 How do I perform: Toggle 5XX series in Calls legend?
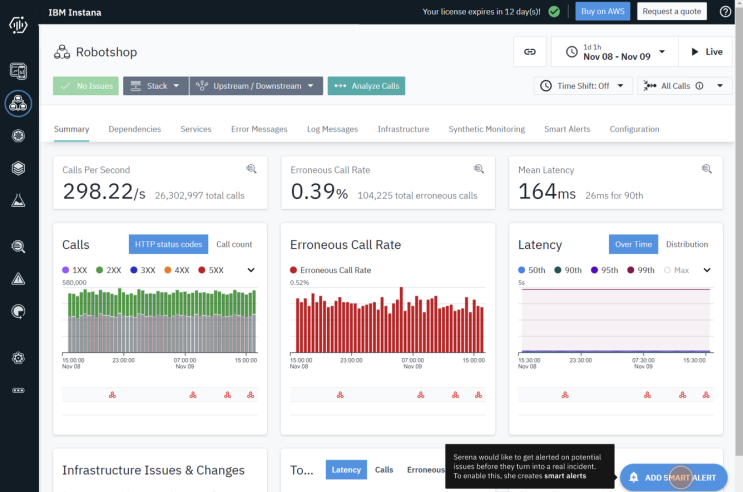[x=211, y=270]
